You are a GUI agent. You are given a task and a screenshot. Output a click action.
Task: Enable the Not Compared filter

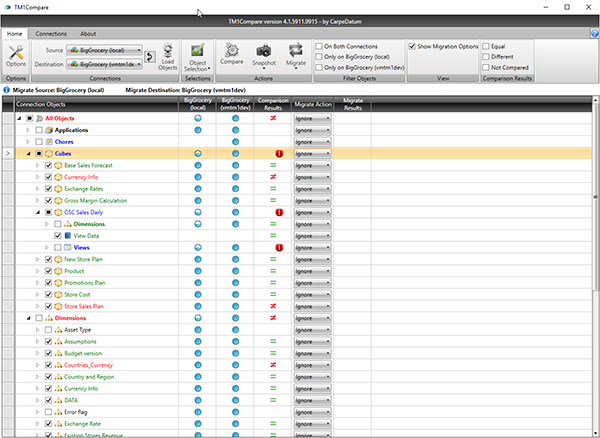(486, 67)
